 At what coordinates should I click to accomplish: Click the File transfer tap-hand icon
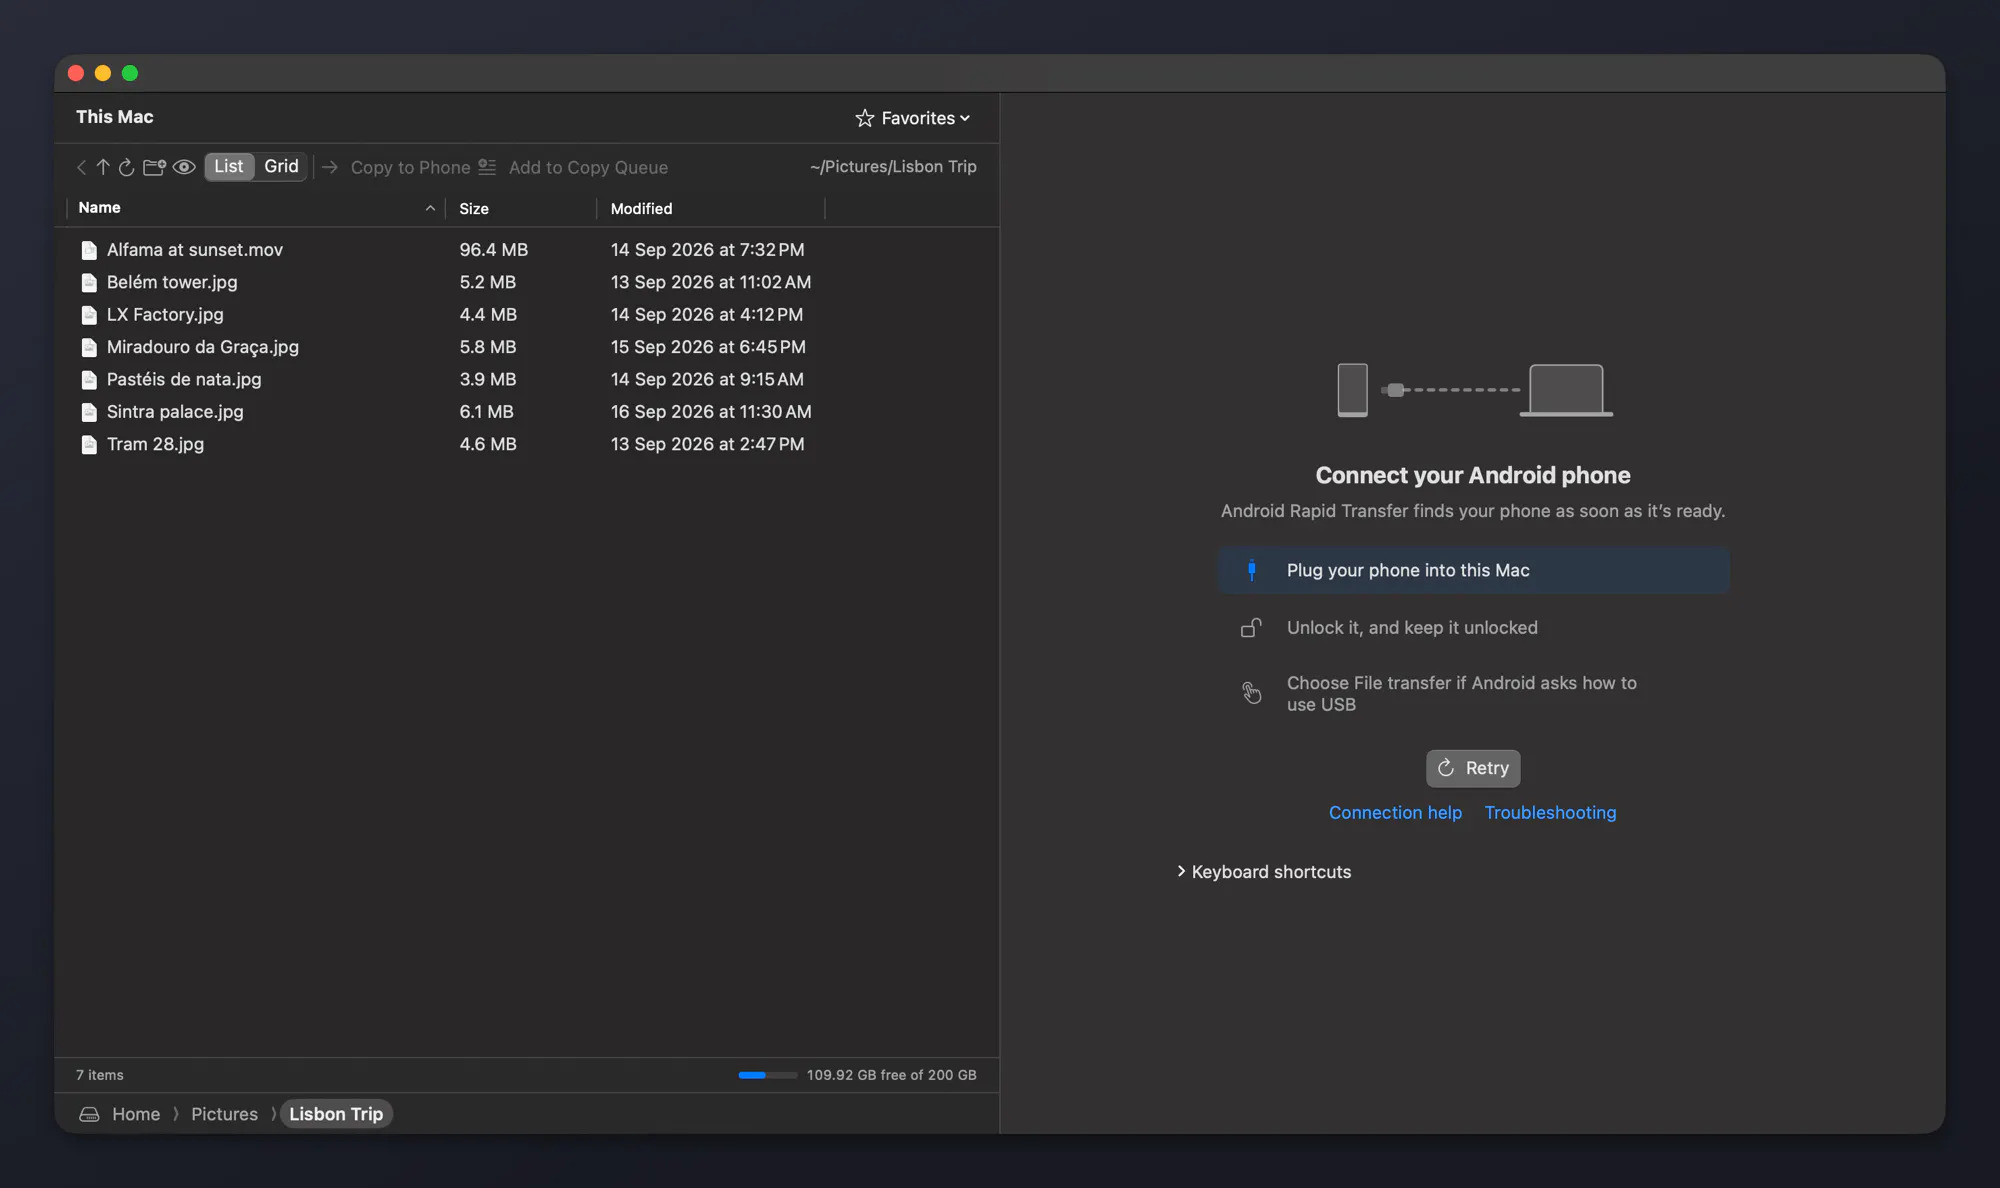(x=1251, y=692)
